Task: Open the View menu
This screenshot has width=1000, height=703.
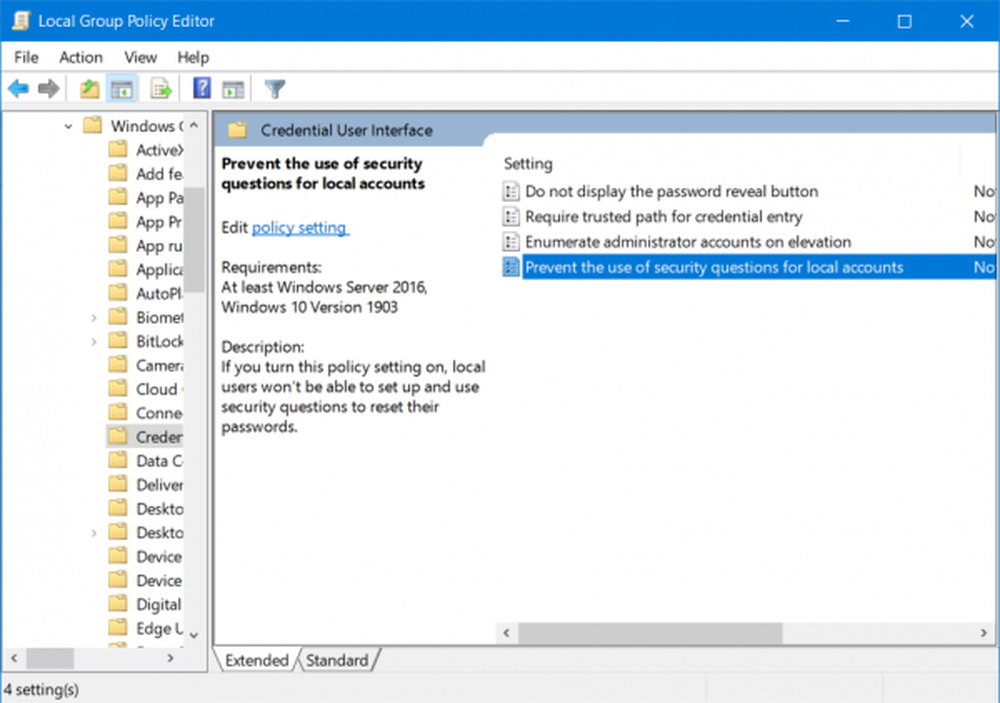Action: point(140,57)
